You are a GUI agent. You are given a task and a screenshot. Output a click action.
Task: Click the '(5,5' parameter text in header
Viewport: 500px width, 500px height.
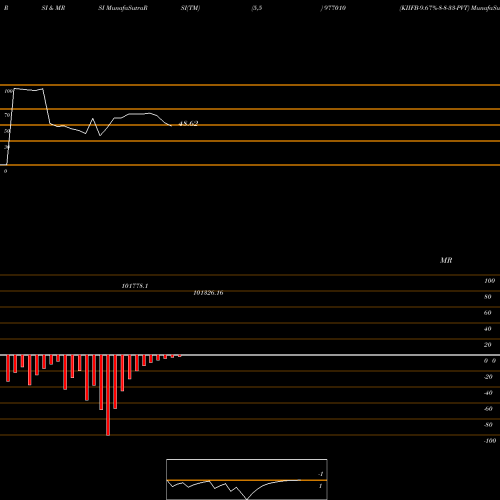click(257, 8)
